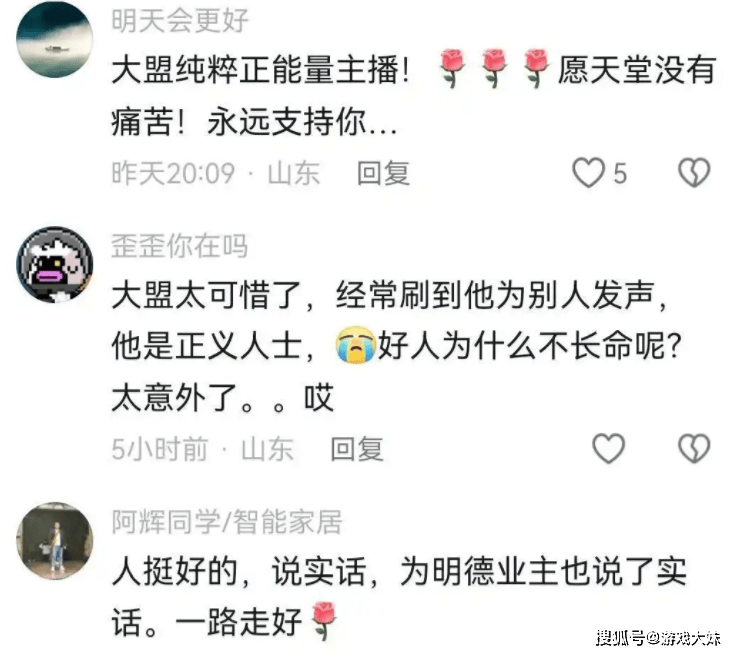Screen dimensions: 735x655
Task: Open the username 阿辉同学/智能家居
Action: point(227,521)
